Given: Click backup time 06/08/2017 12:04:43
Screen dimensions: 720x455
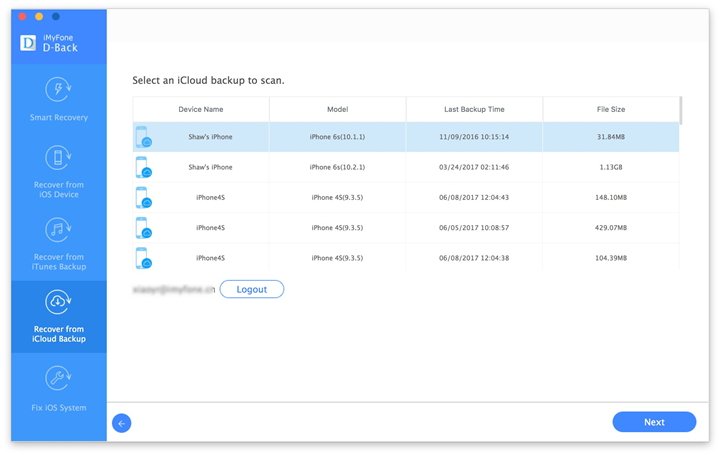Looking at the screenshot, I should pyautogui.click(x=474, y=197).
